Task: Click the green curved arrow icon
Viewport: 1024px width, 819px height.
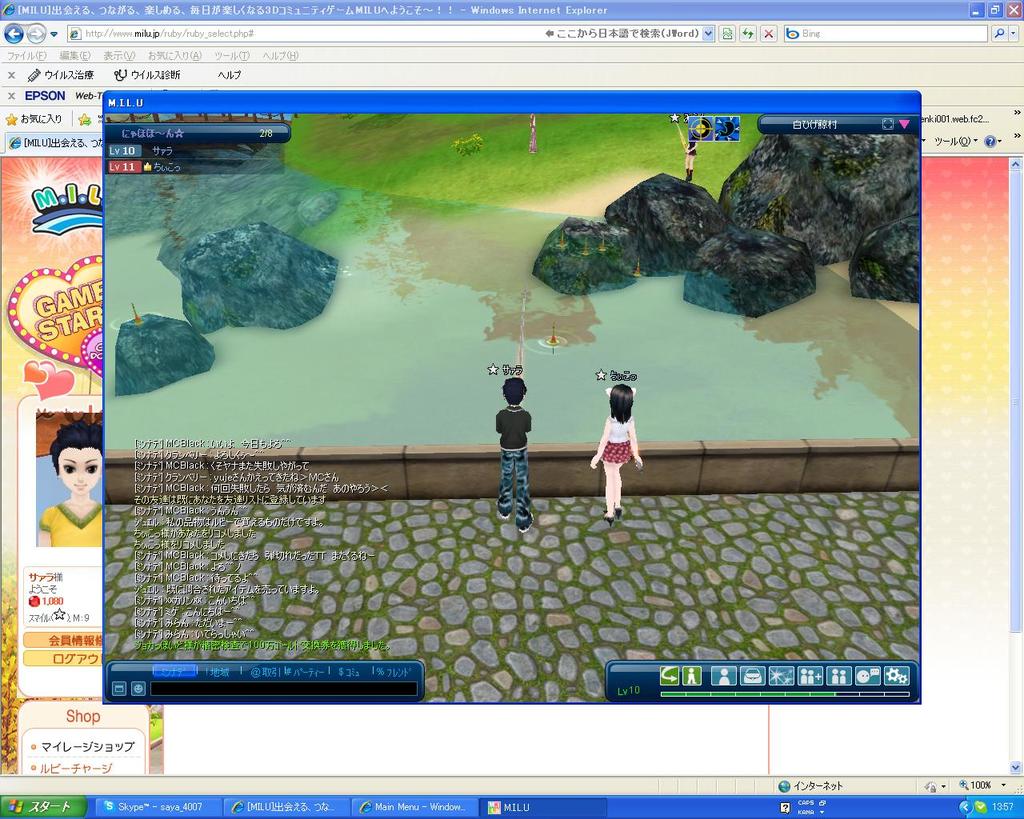Action: [x=669, y=676]
